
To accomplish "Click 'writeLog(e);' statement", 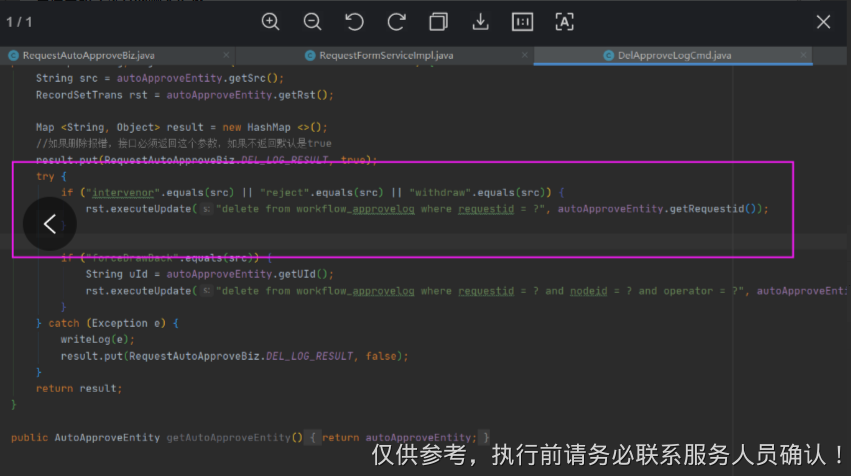I will (98, 339).
